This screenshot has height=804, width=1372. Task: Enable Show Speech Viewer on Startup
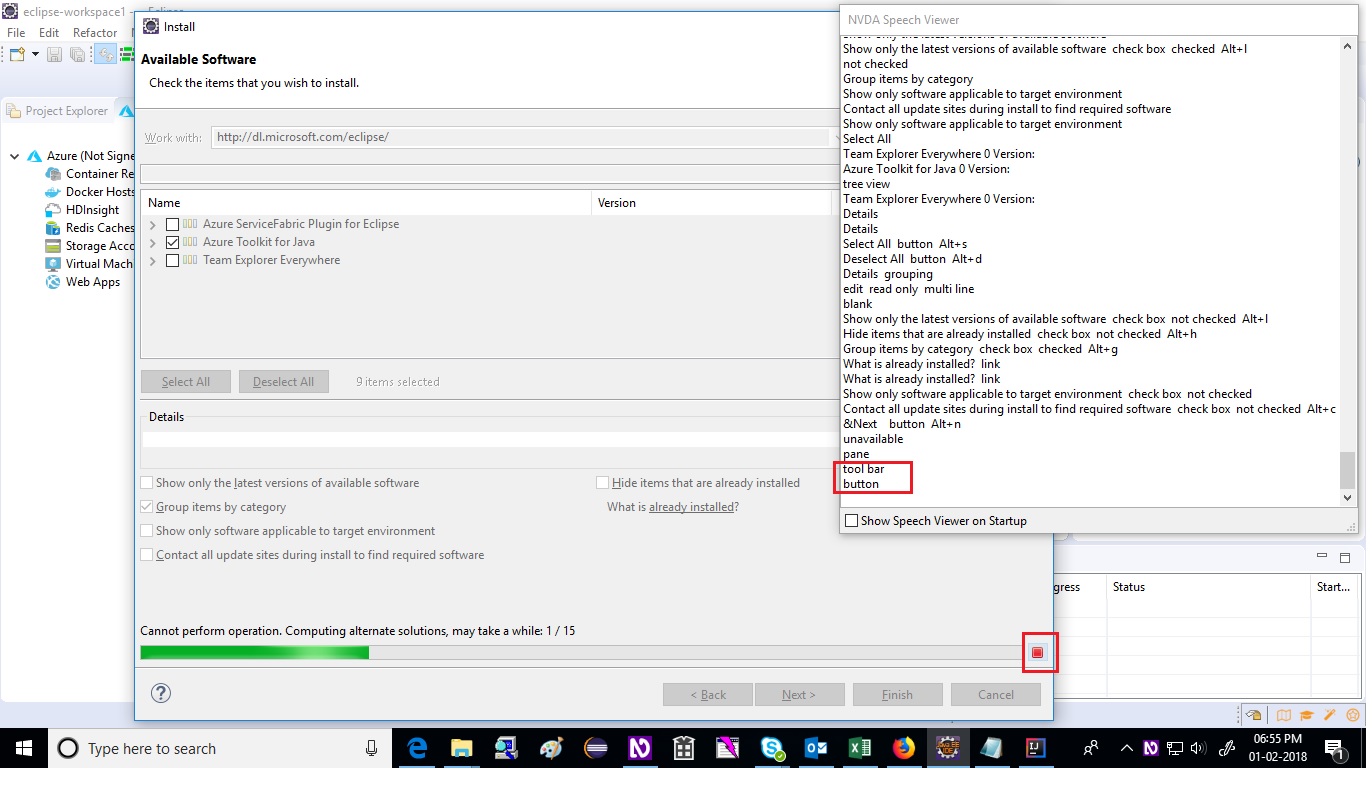click(x=851, y=520)
